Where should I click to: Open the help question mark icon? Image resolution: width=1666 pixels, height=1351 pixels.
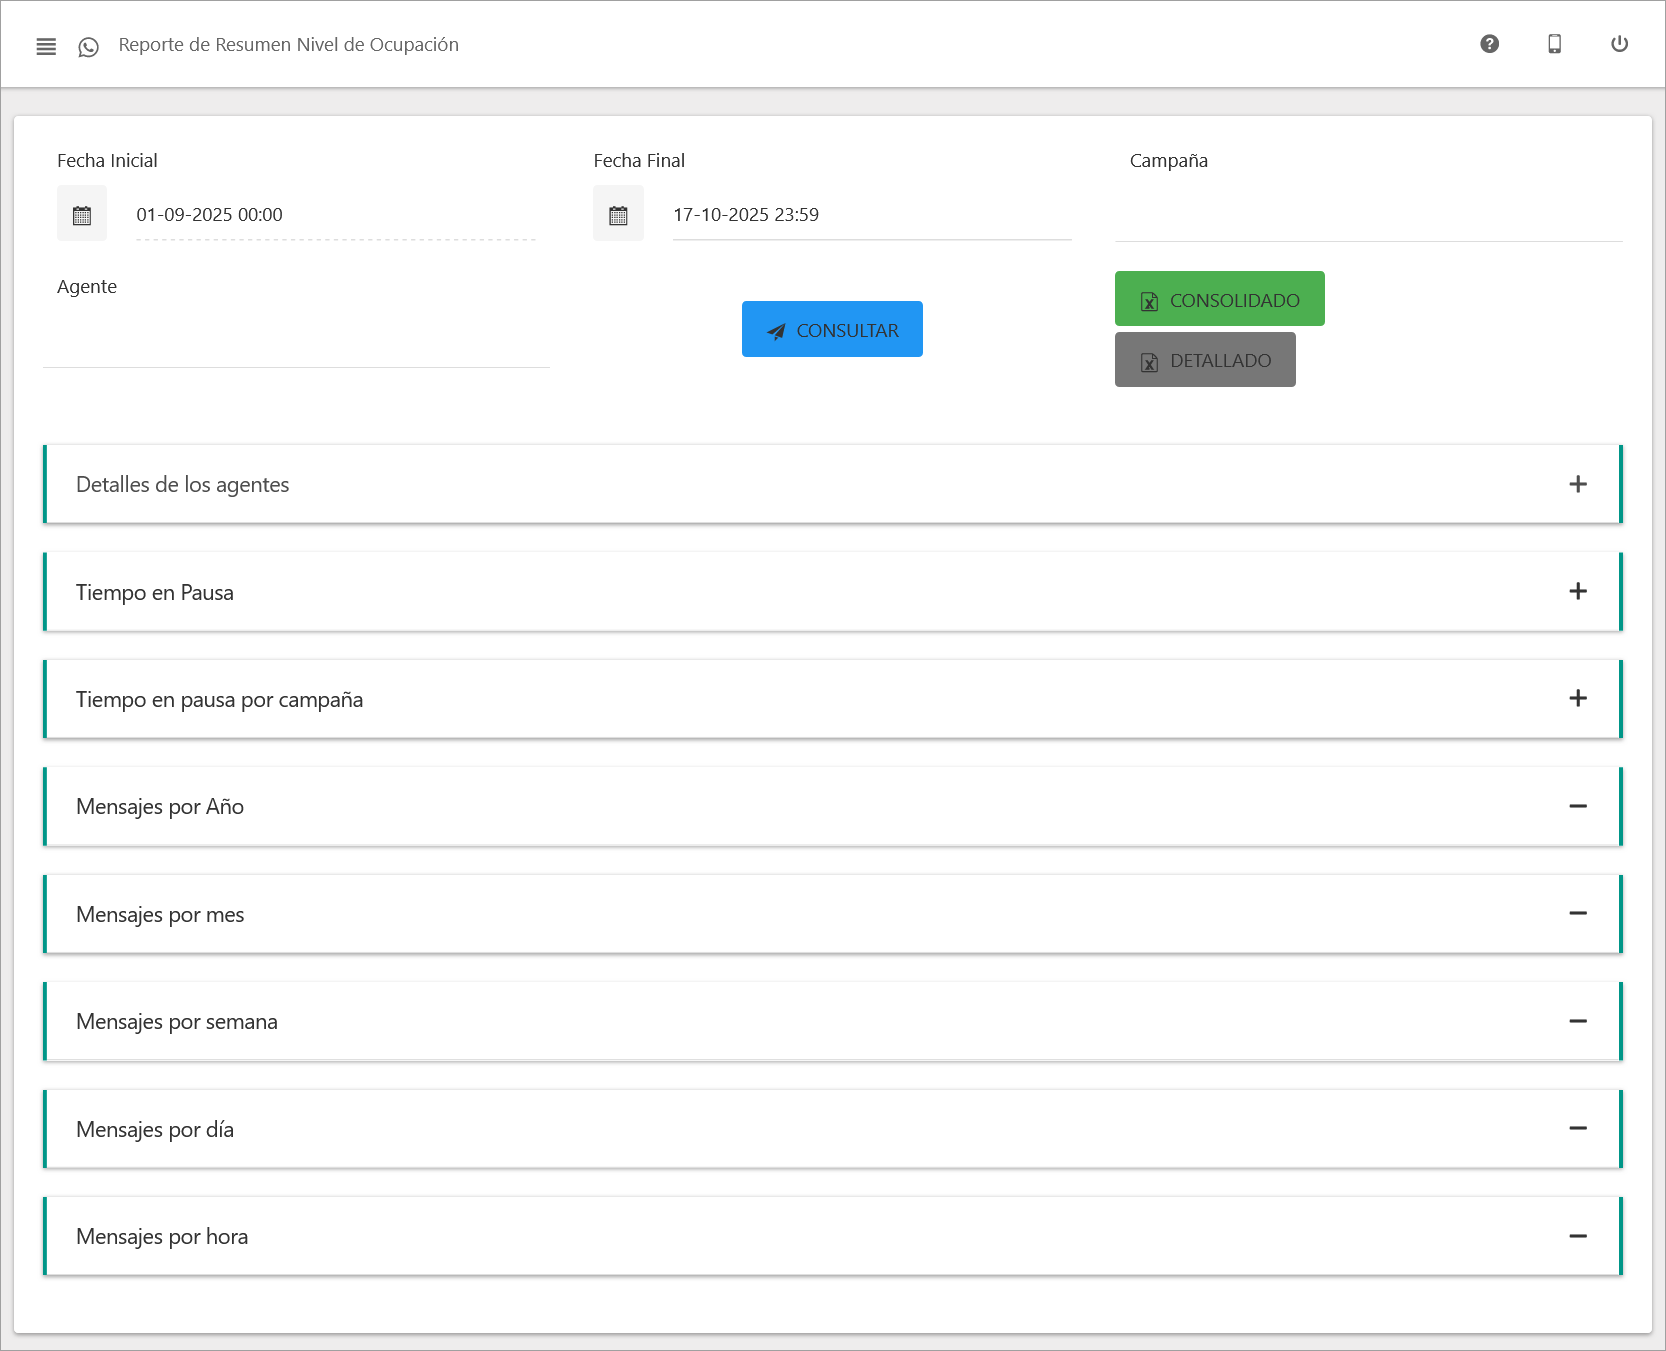(x=1489, y=44)
